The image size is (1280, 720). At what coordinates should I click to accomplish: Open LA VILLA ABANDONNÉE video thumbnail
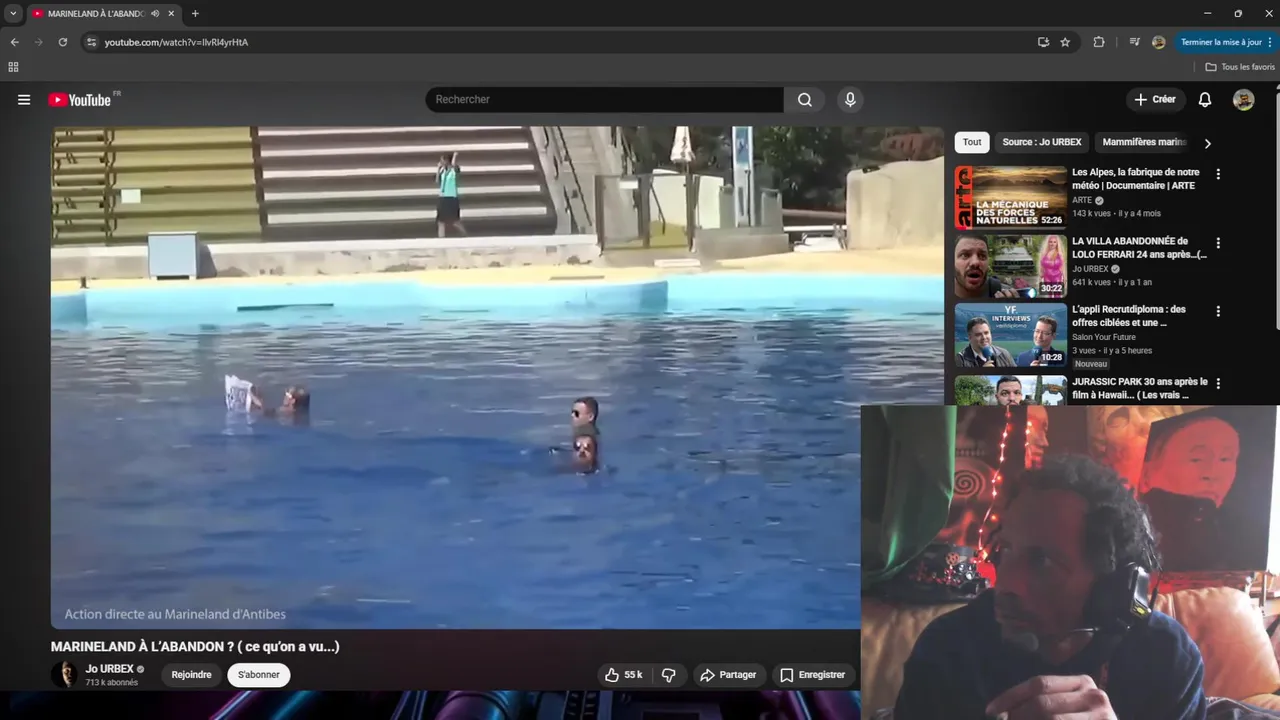point(1010,266)
